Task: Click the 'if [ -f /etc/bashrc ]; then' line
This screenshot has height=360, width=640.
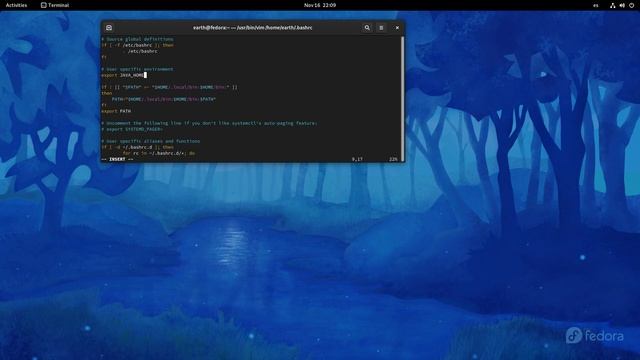Action: [138, 45]
